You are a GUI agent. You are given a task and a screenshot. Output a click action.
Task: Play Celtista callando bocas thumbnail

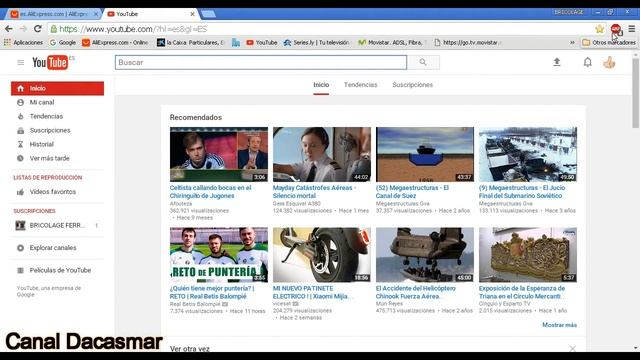point(219,154)
